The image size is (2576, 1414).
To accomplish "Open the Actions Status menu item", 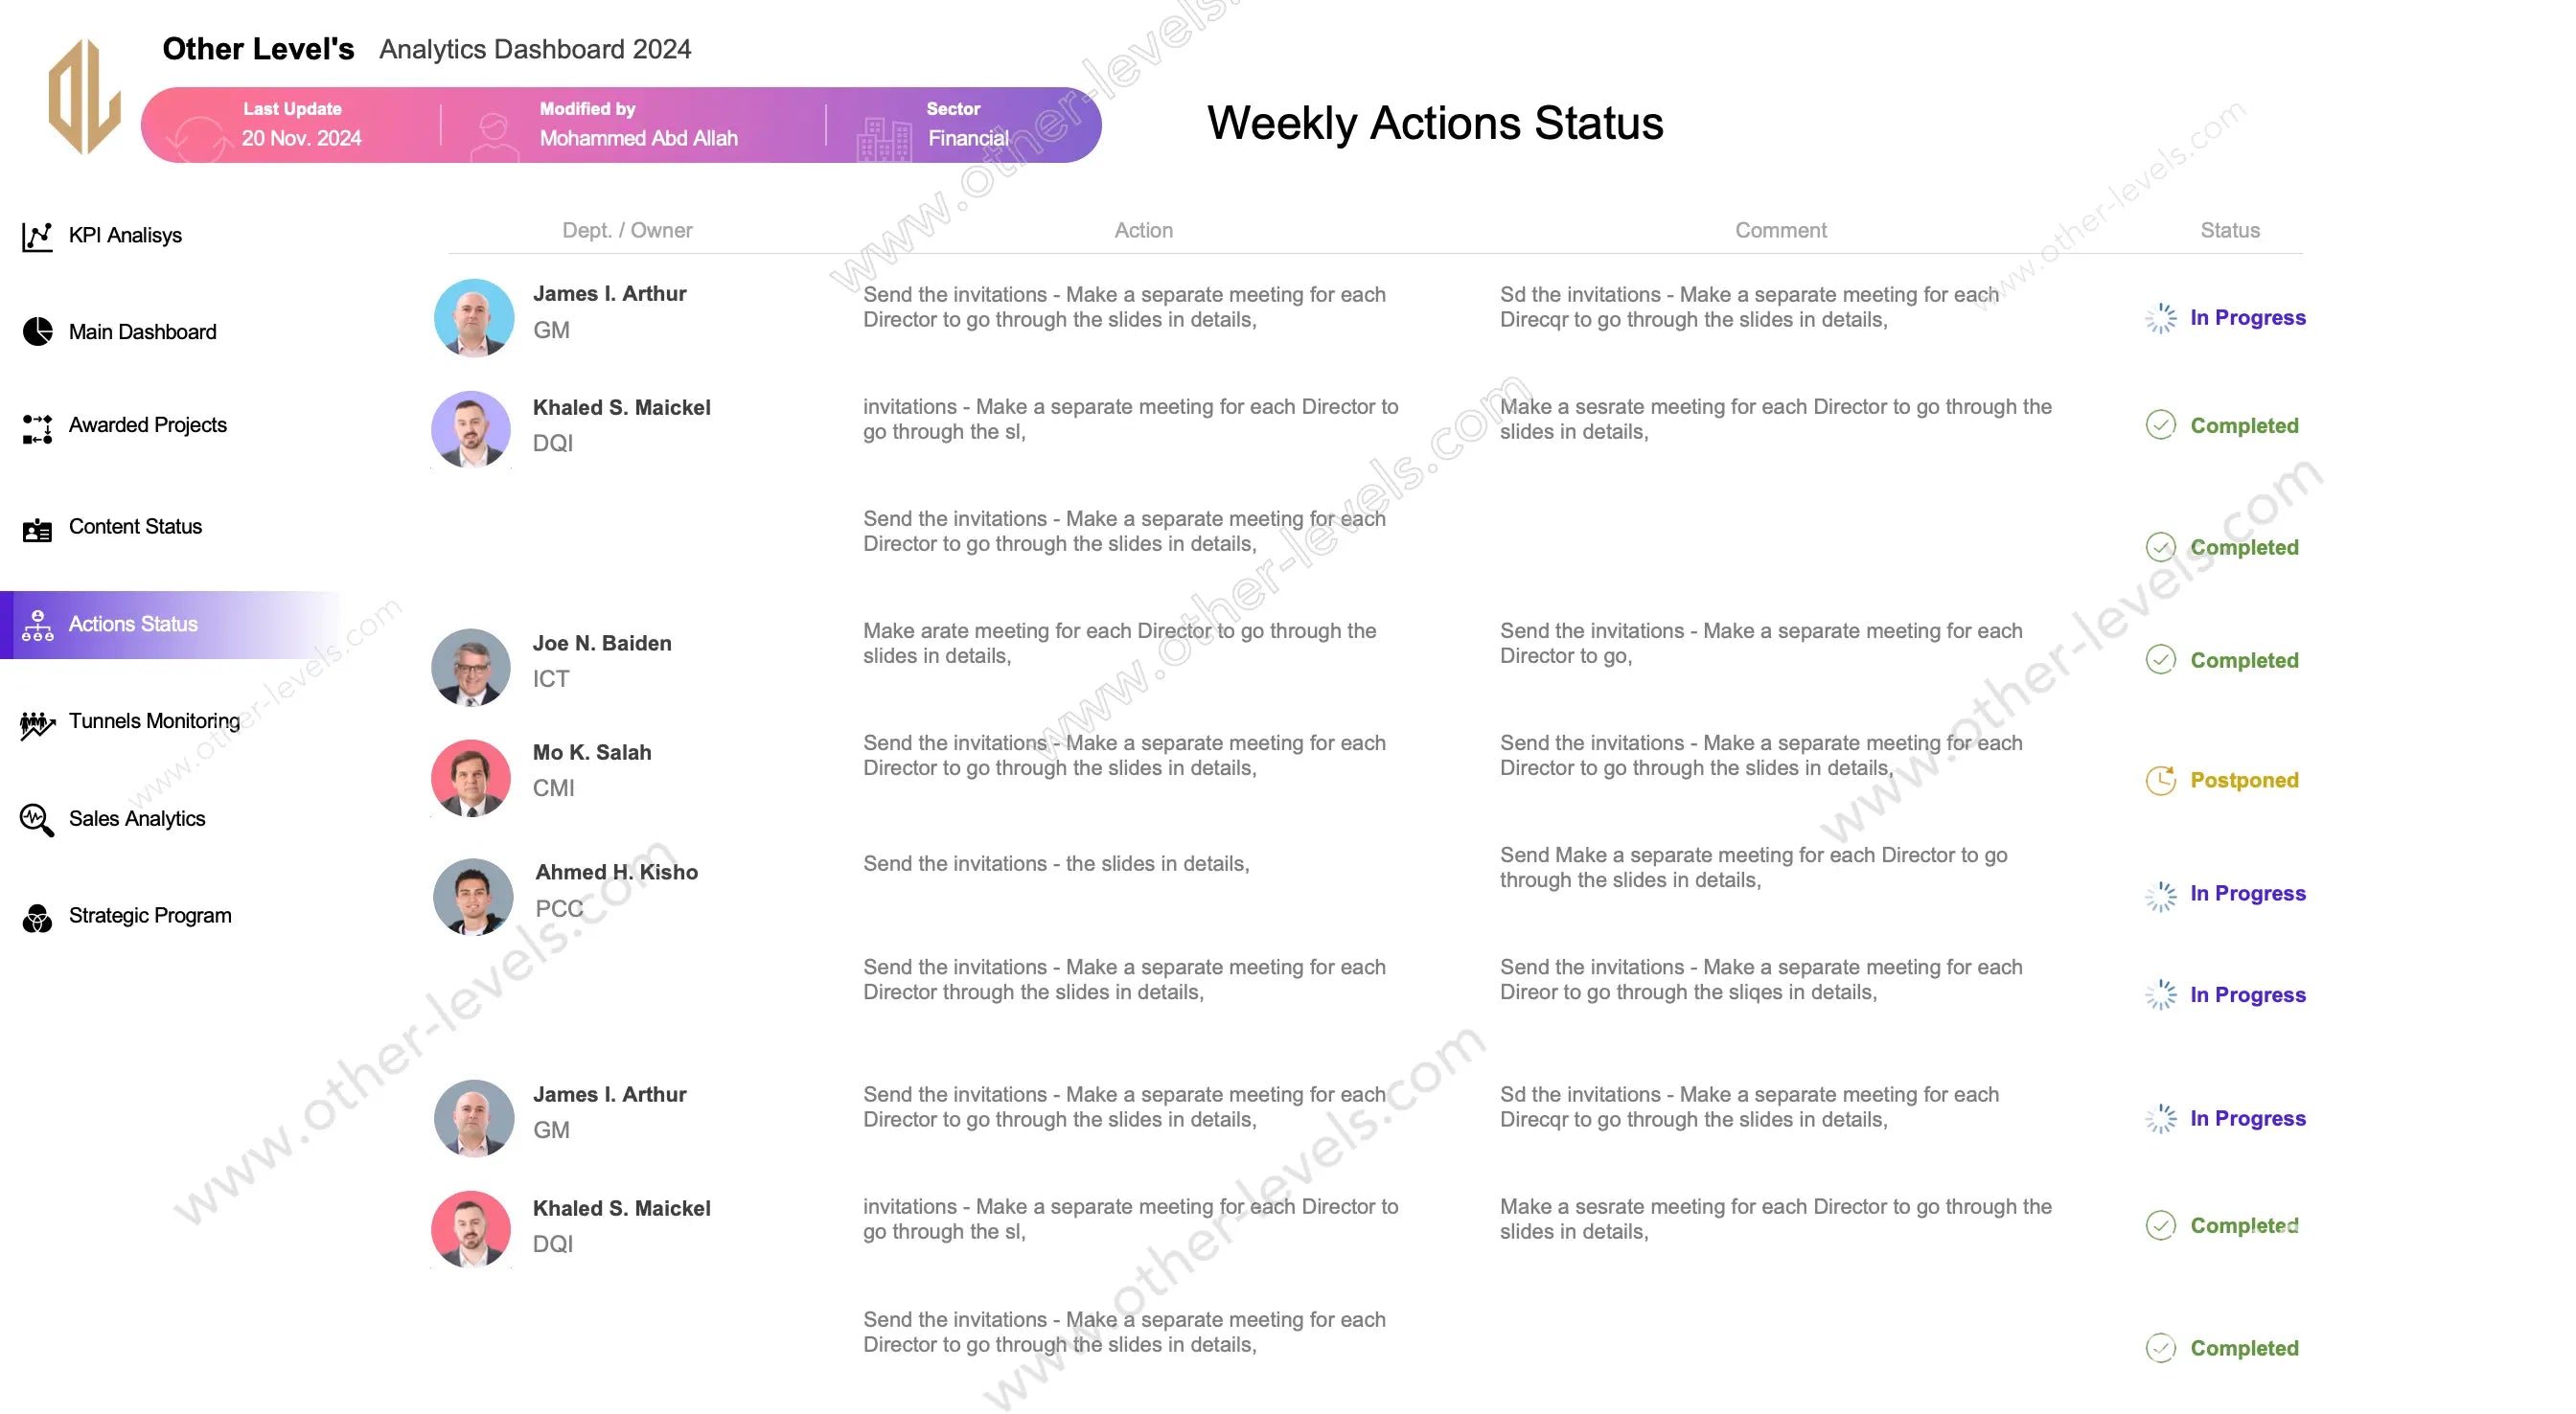I will point(133,624).
